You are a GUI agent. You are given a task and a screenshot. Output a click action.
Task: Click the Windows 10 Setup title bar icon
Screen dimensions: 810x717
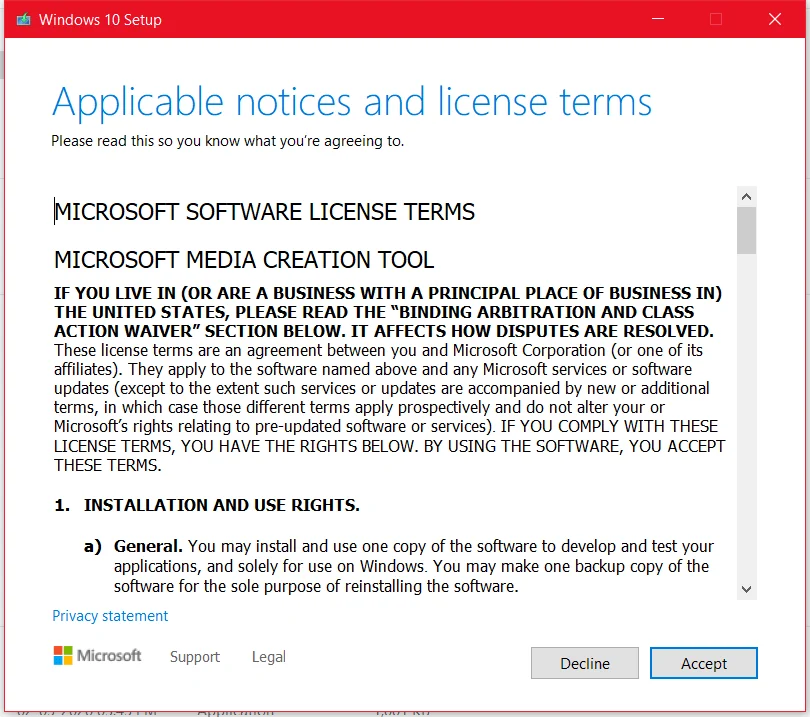[x=23, y=20]
